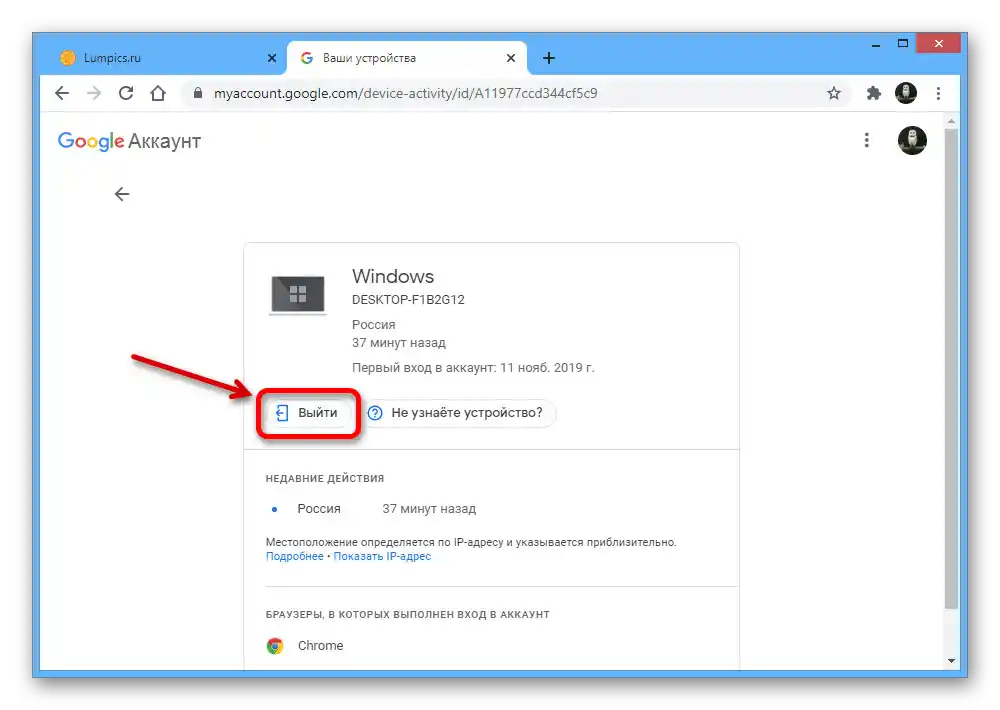Image resolution: width=1000 pixels, height=710 pixels.
Task: Open the browser home page icon
Action: 158,93
